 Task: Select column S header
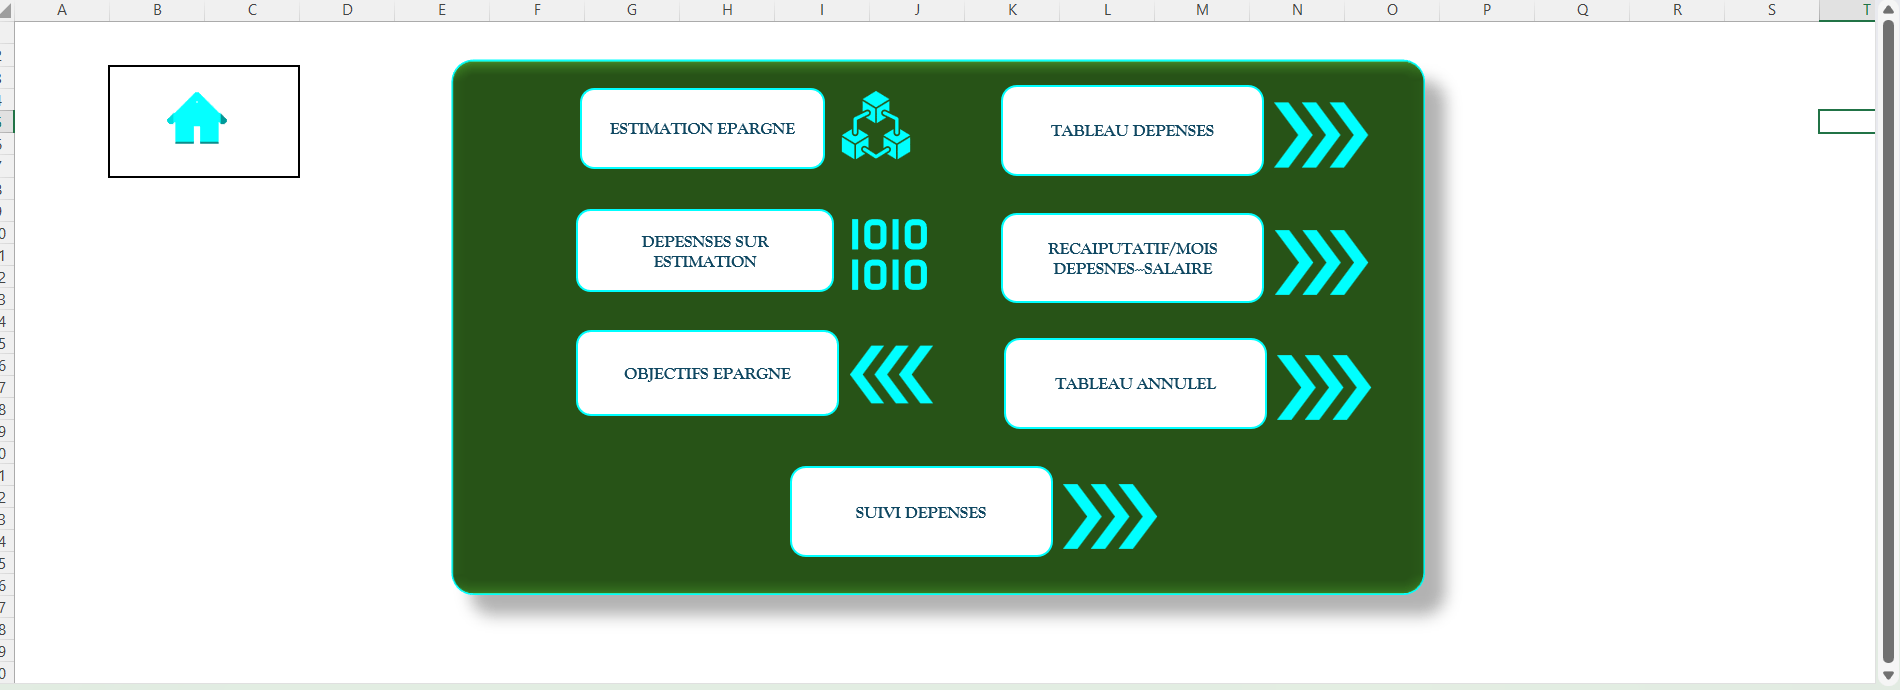point(1772,10)
